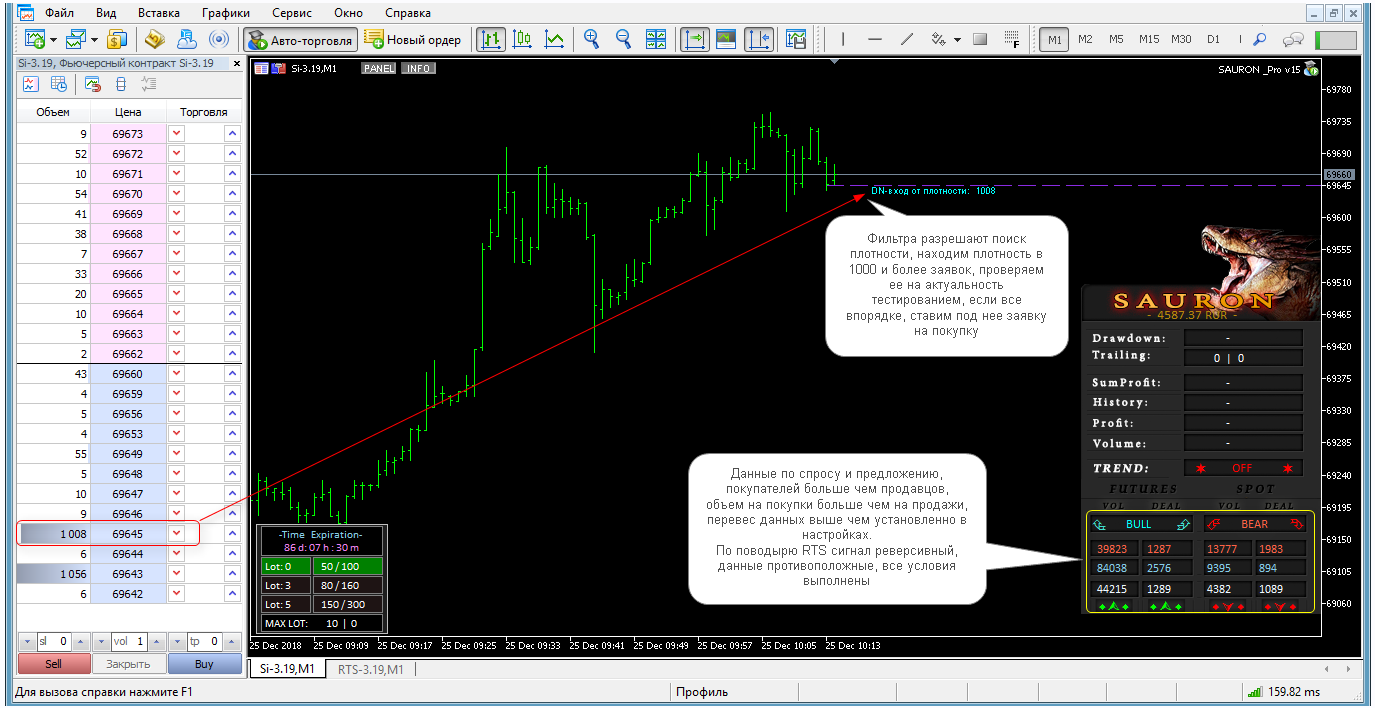
Task: Open the graphic objects dropdown arrow
Action: click(957, 39)
